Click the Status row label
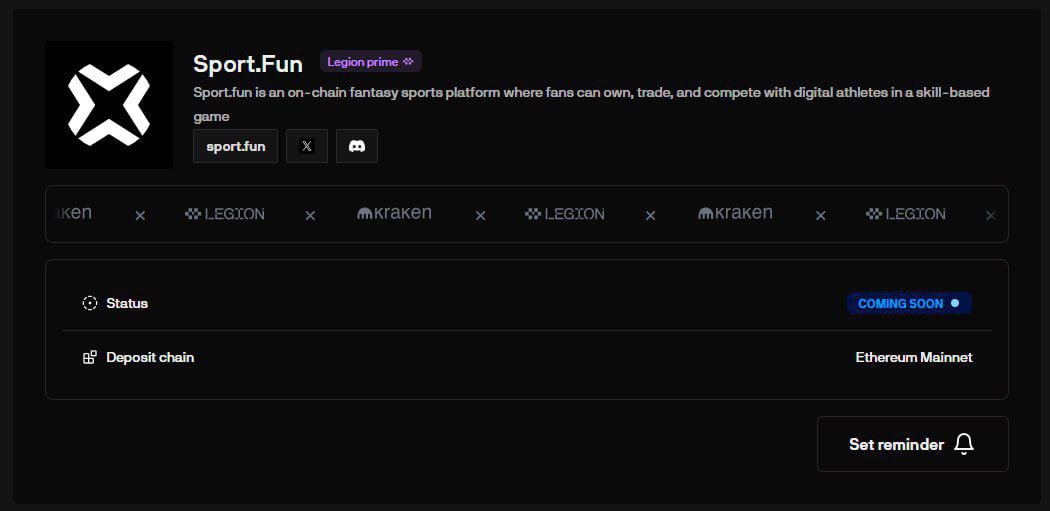Screen dimensions: 1050x511 pyautogui.click(x=127, y=303)
